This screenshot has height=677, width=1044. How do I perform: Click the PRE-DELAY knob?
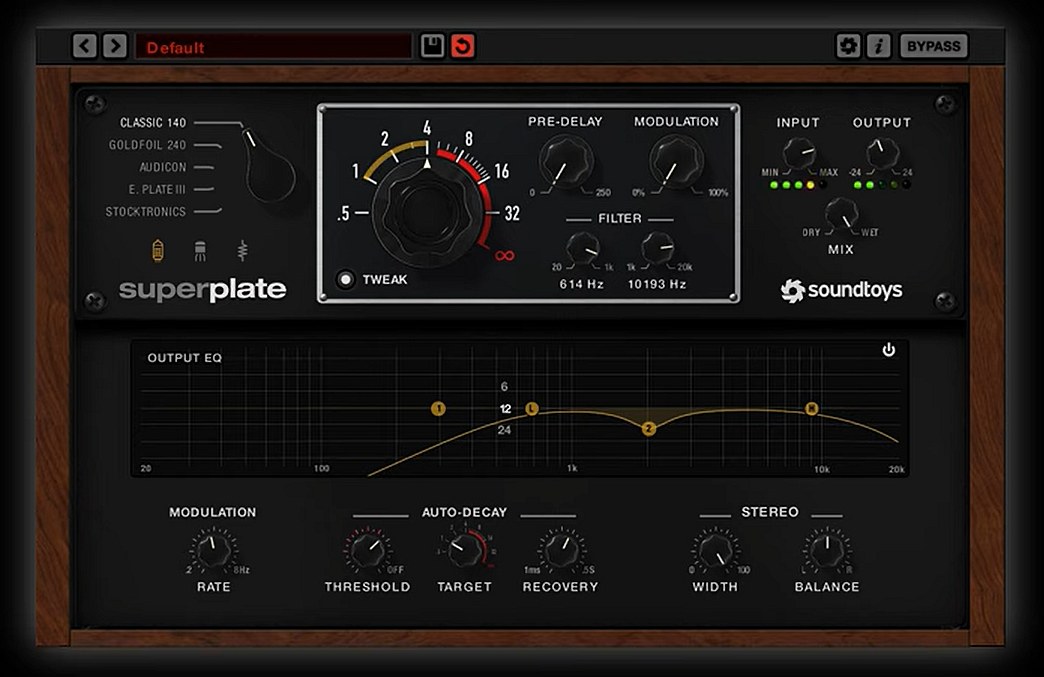[566, 162]
